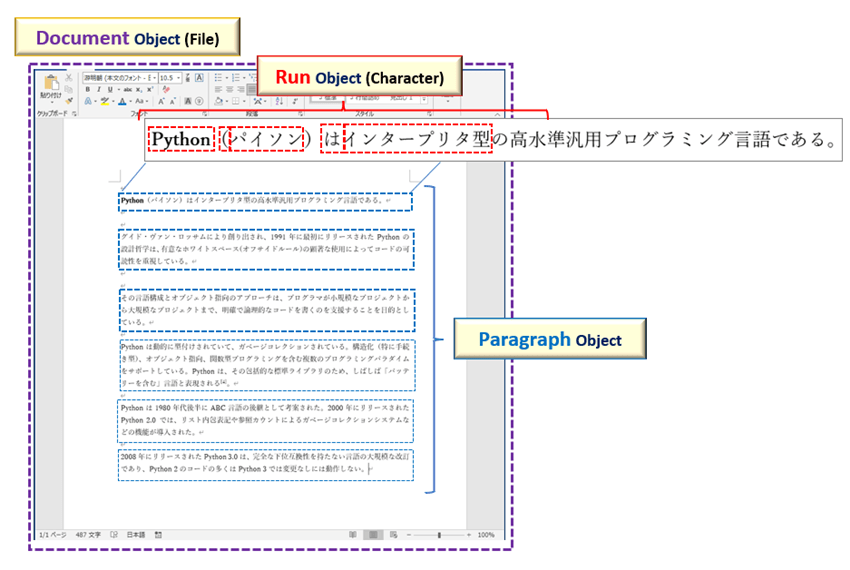Open the Asian layout dropdown
850x570 pixels.
(264, 101)
